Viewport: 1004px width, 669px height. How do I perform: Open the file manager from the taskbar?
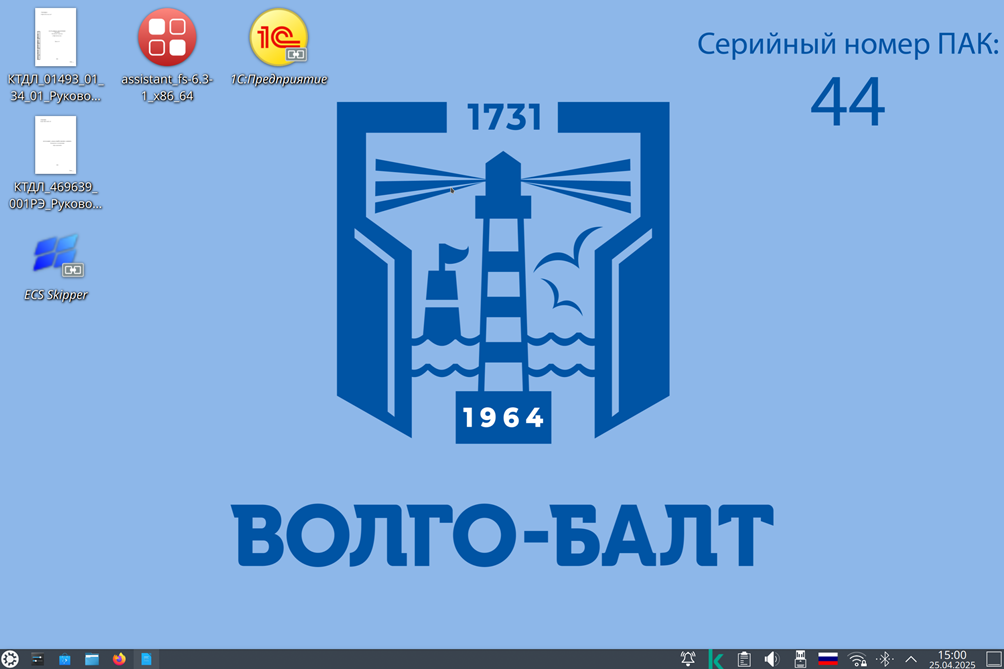pos(92,659)
